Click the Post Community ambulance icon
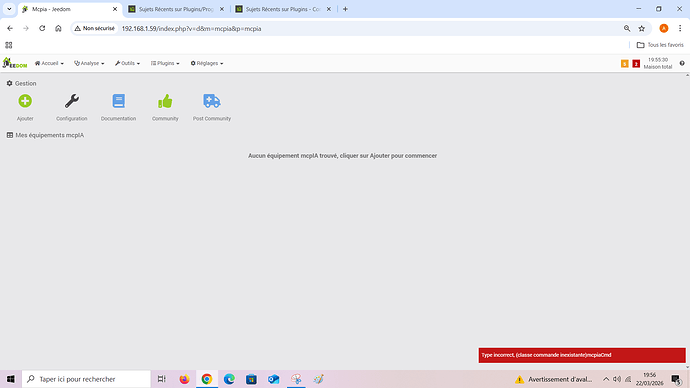690x388 pixels. [212, 101]
